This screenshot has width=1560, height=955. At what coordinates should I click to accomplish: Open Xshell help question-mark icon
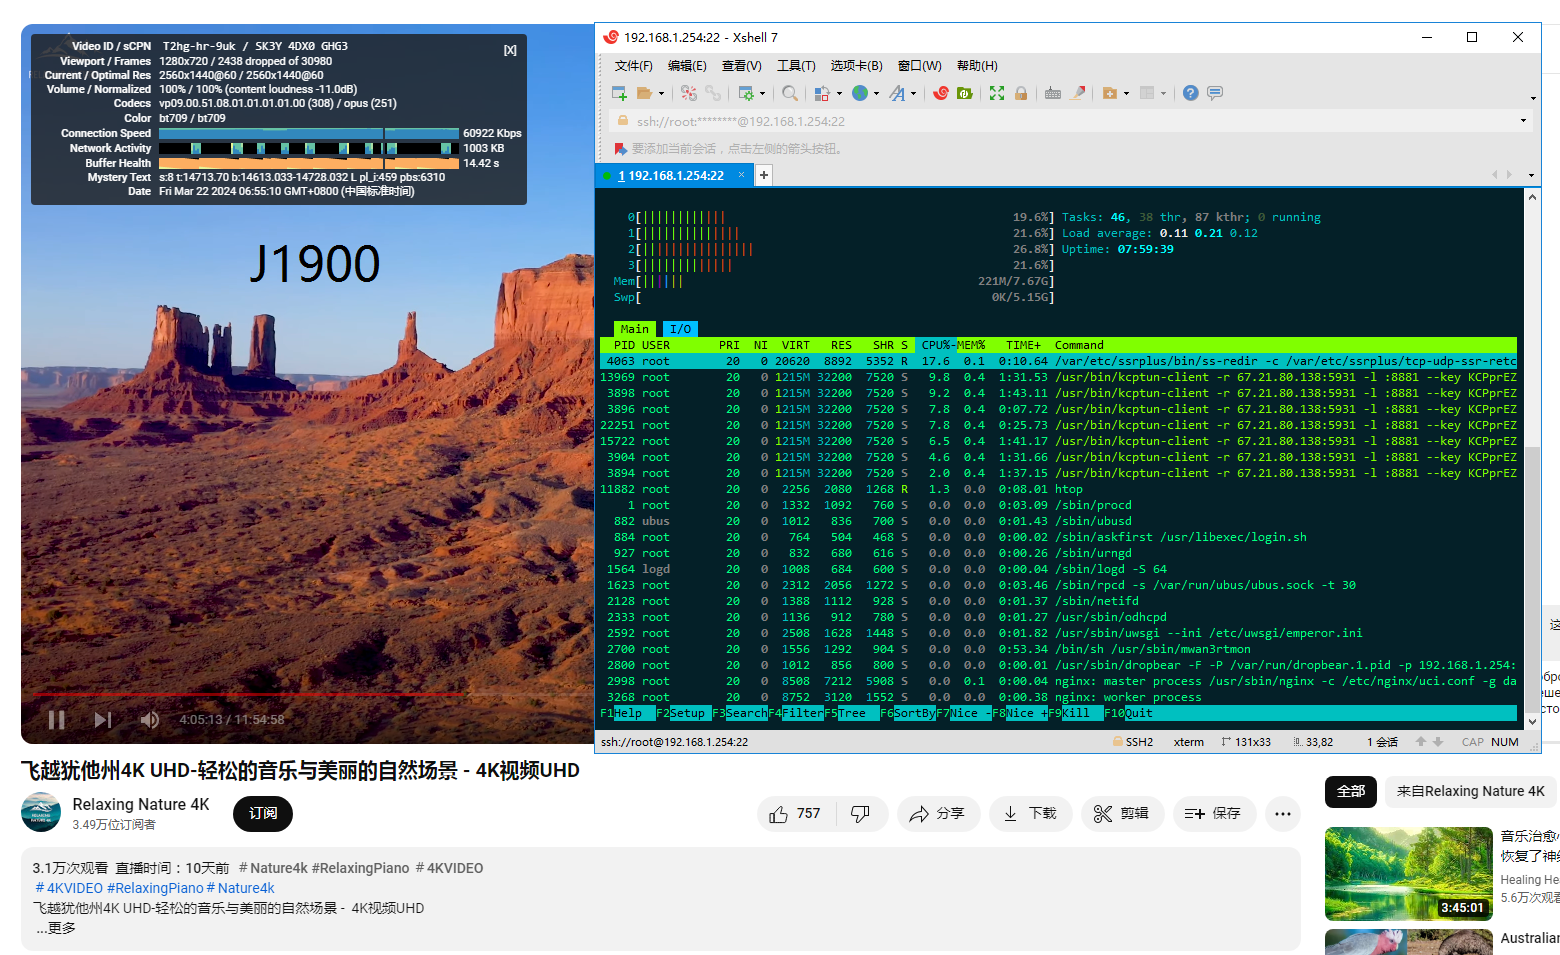point(1190,93)
